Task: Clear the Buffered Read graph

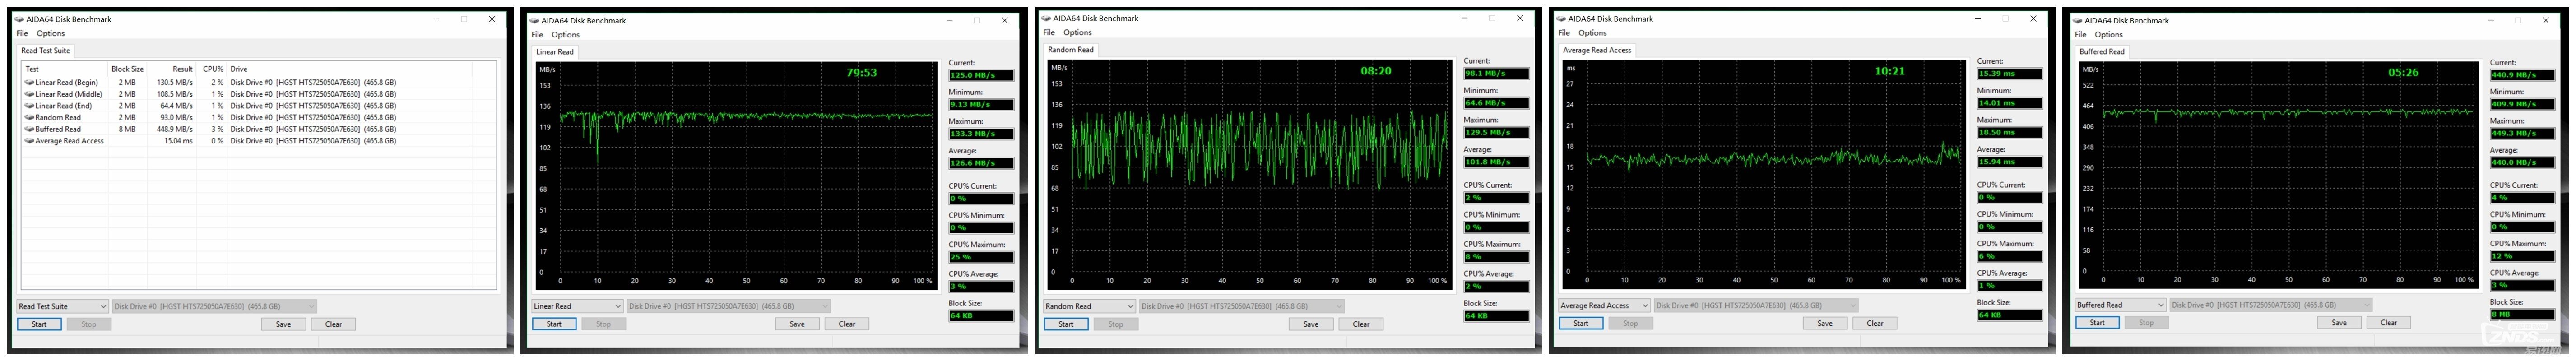Action: 2389,322
